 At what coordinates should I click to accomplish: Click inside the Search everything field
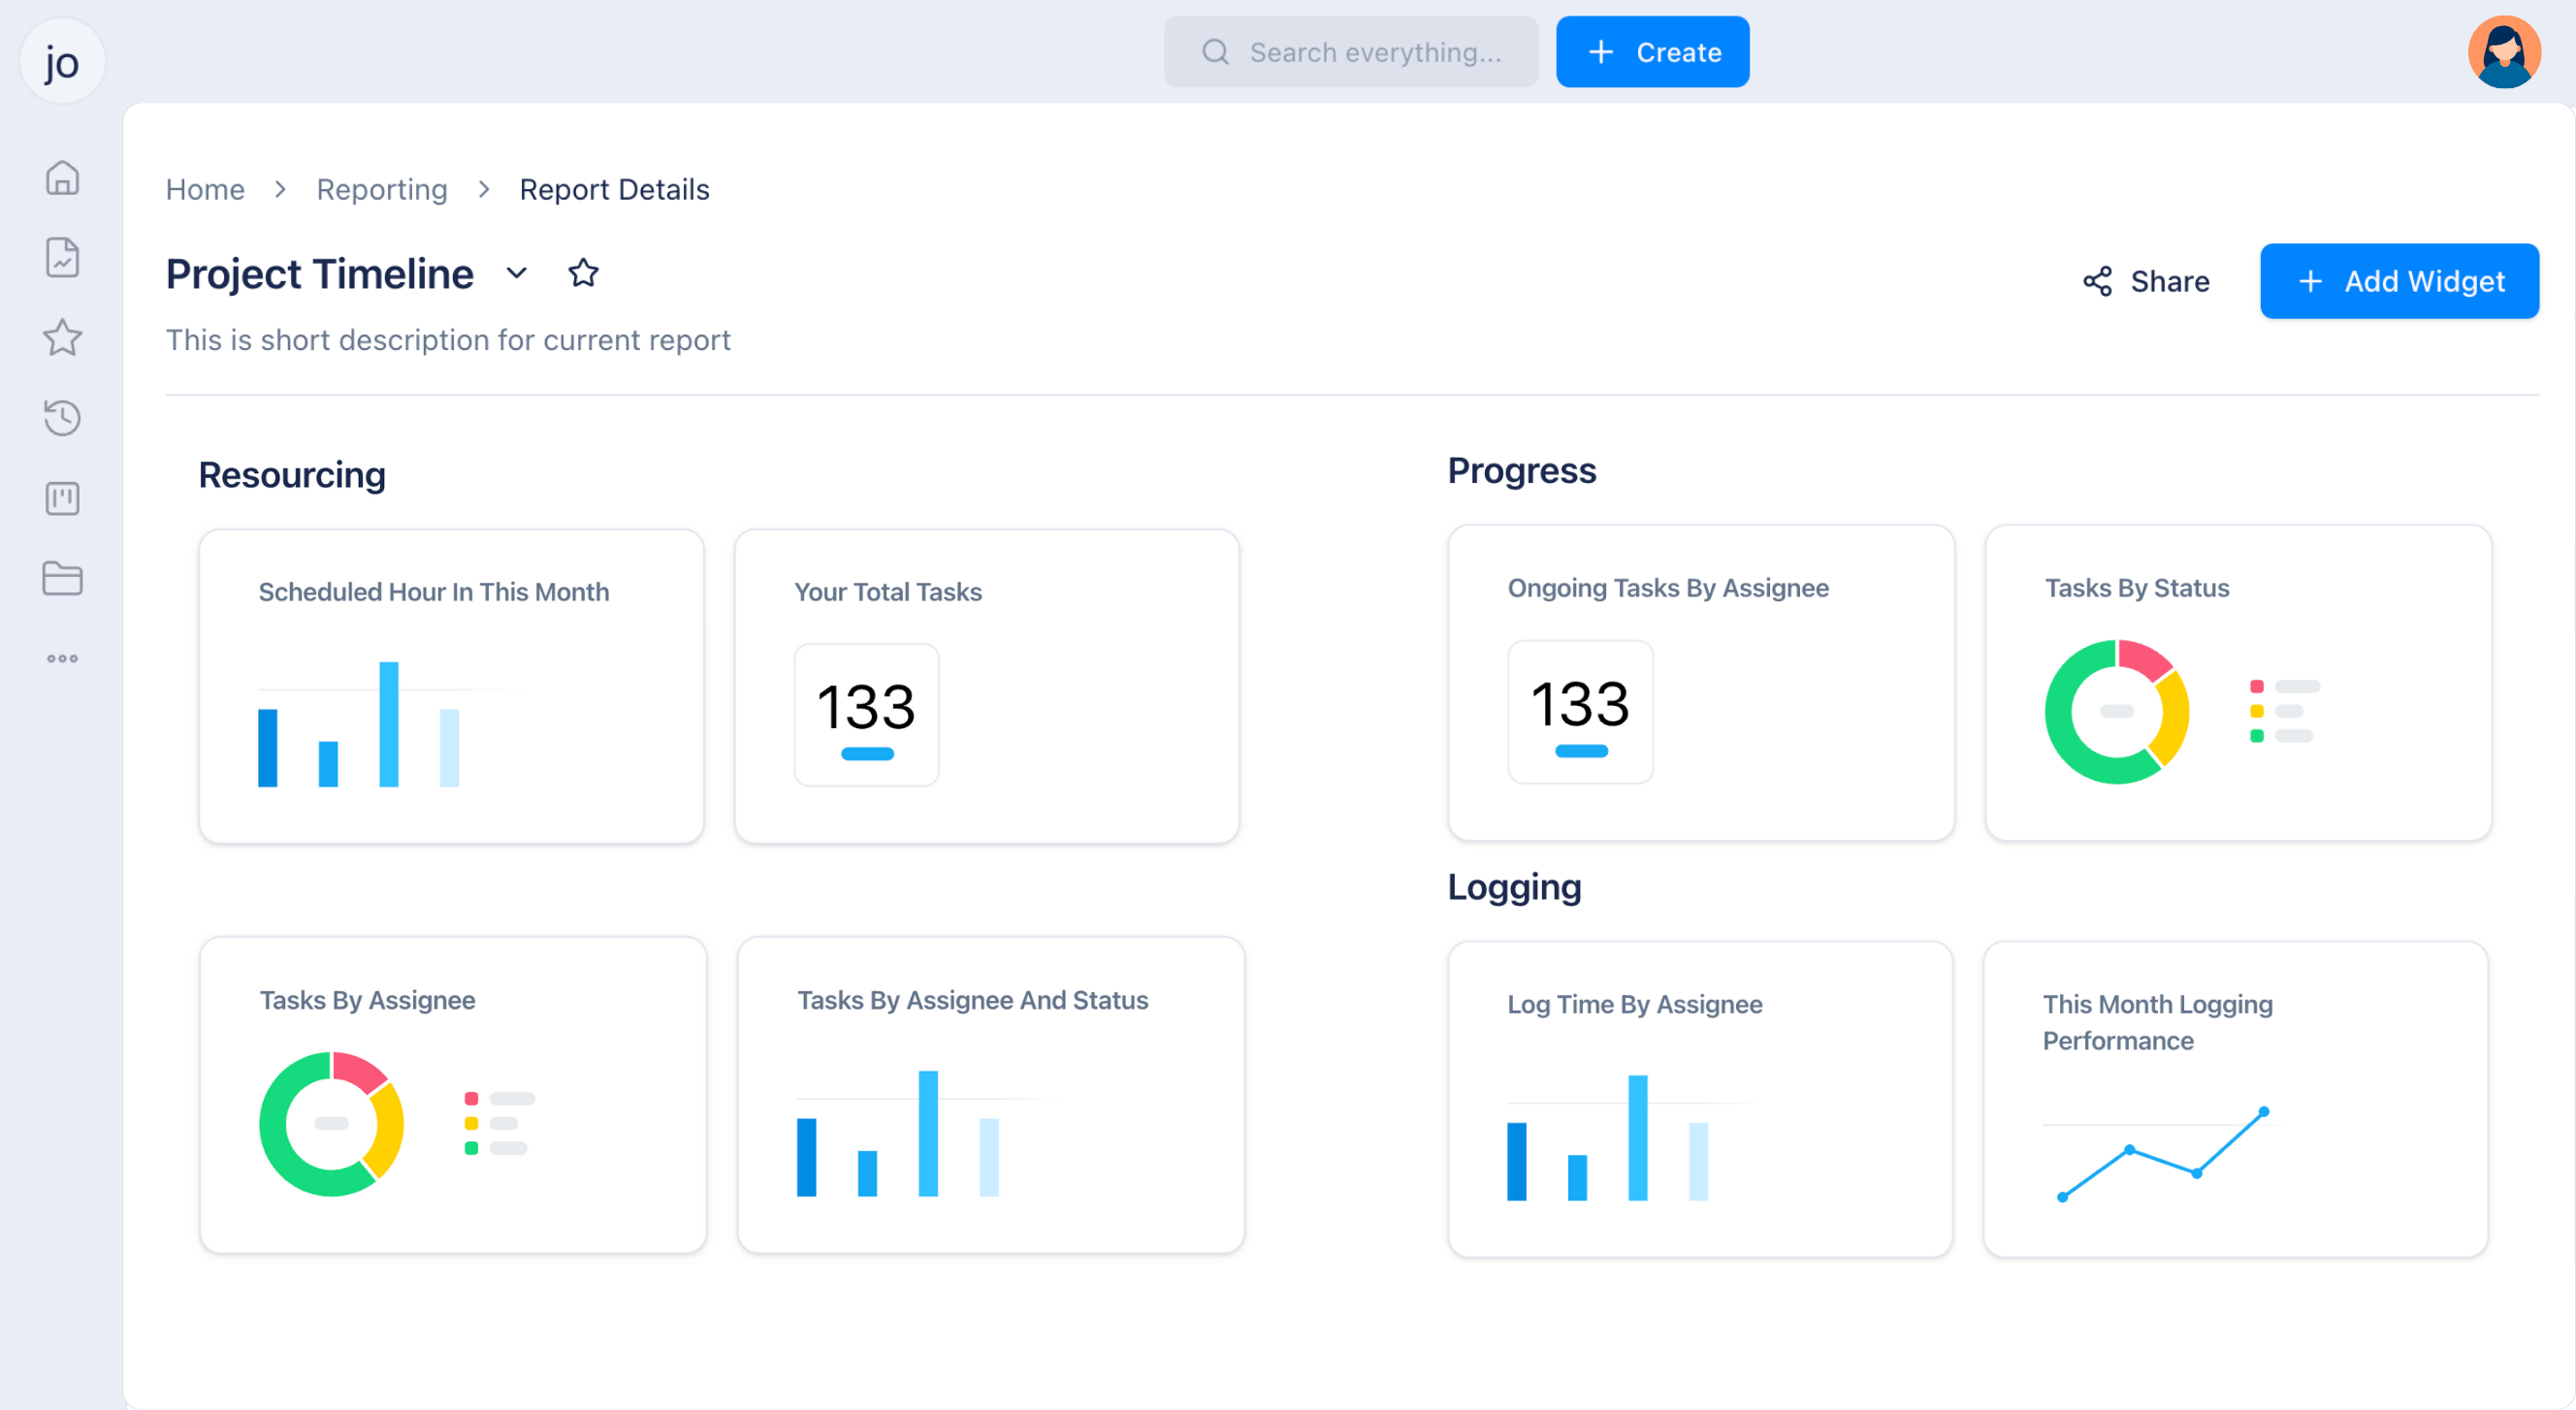click(1350, 51)
